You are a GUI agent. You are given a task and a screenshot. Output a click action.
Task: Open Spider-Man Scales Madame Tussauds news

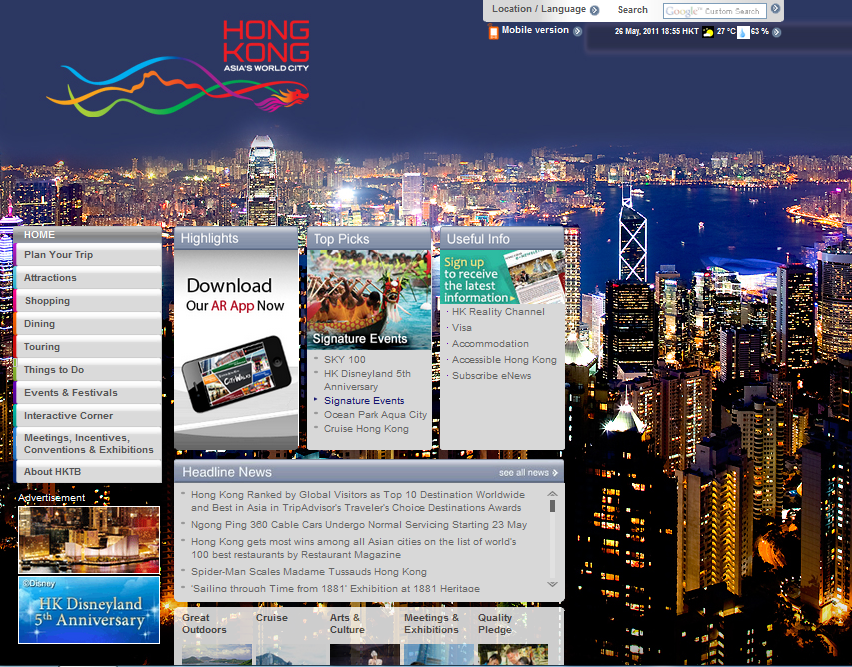309,572
